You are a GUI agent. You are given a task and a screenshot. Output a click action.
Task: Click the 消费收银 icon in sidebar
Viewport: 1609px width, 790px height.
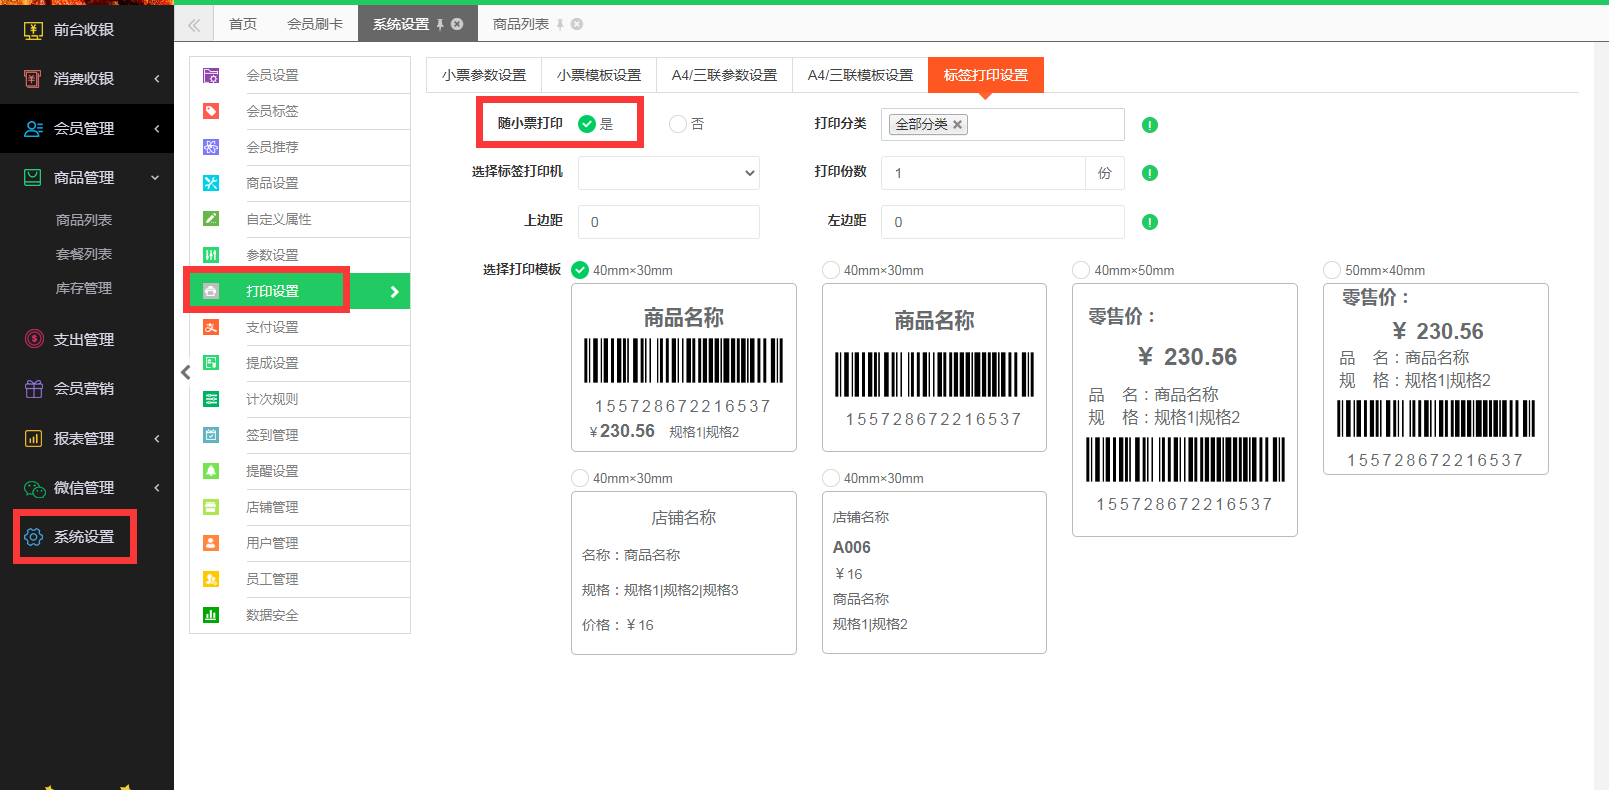coord(33,79)
